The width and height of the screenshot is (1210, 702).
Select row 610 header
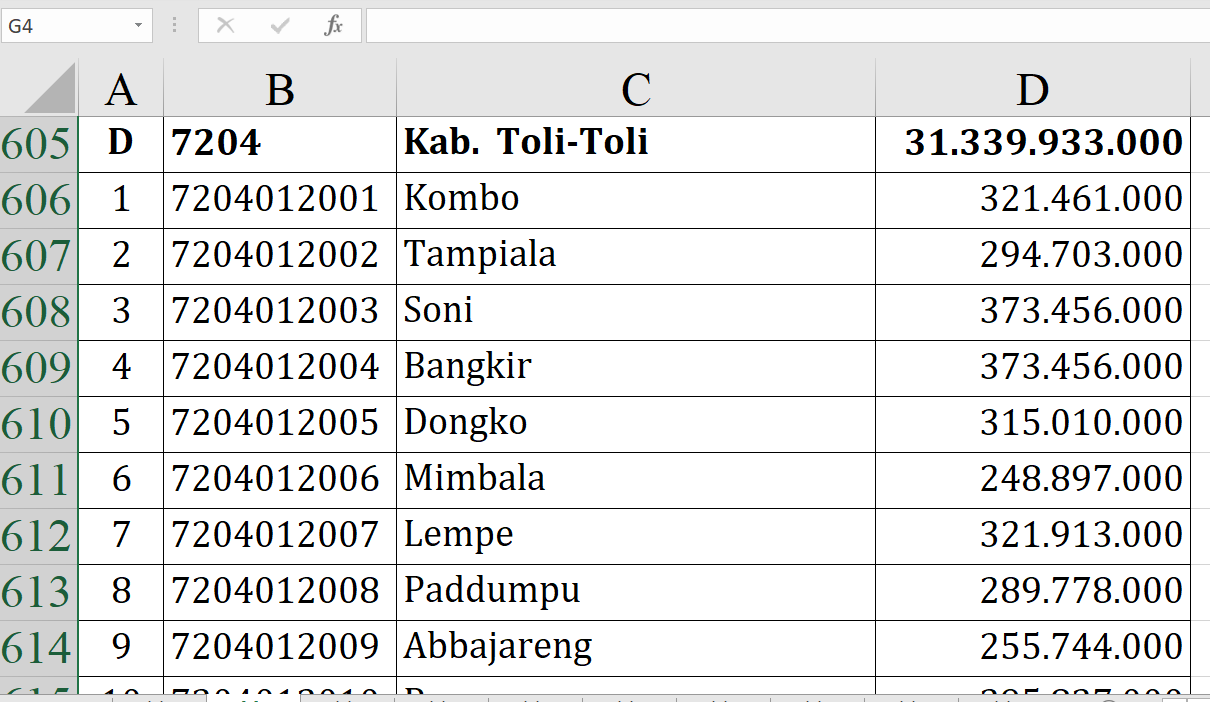[x=38, y=424]
